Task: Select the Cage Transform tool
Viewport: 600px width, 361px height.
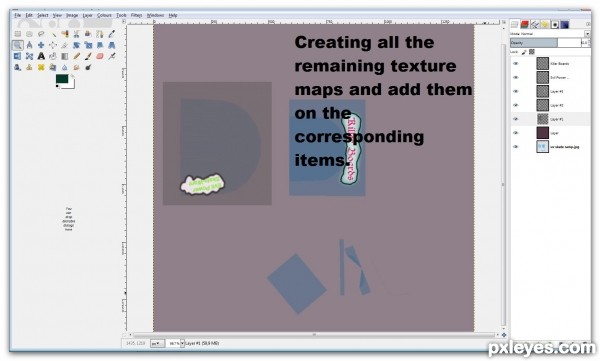Action: point(29,56)
